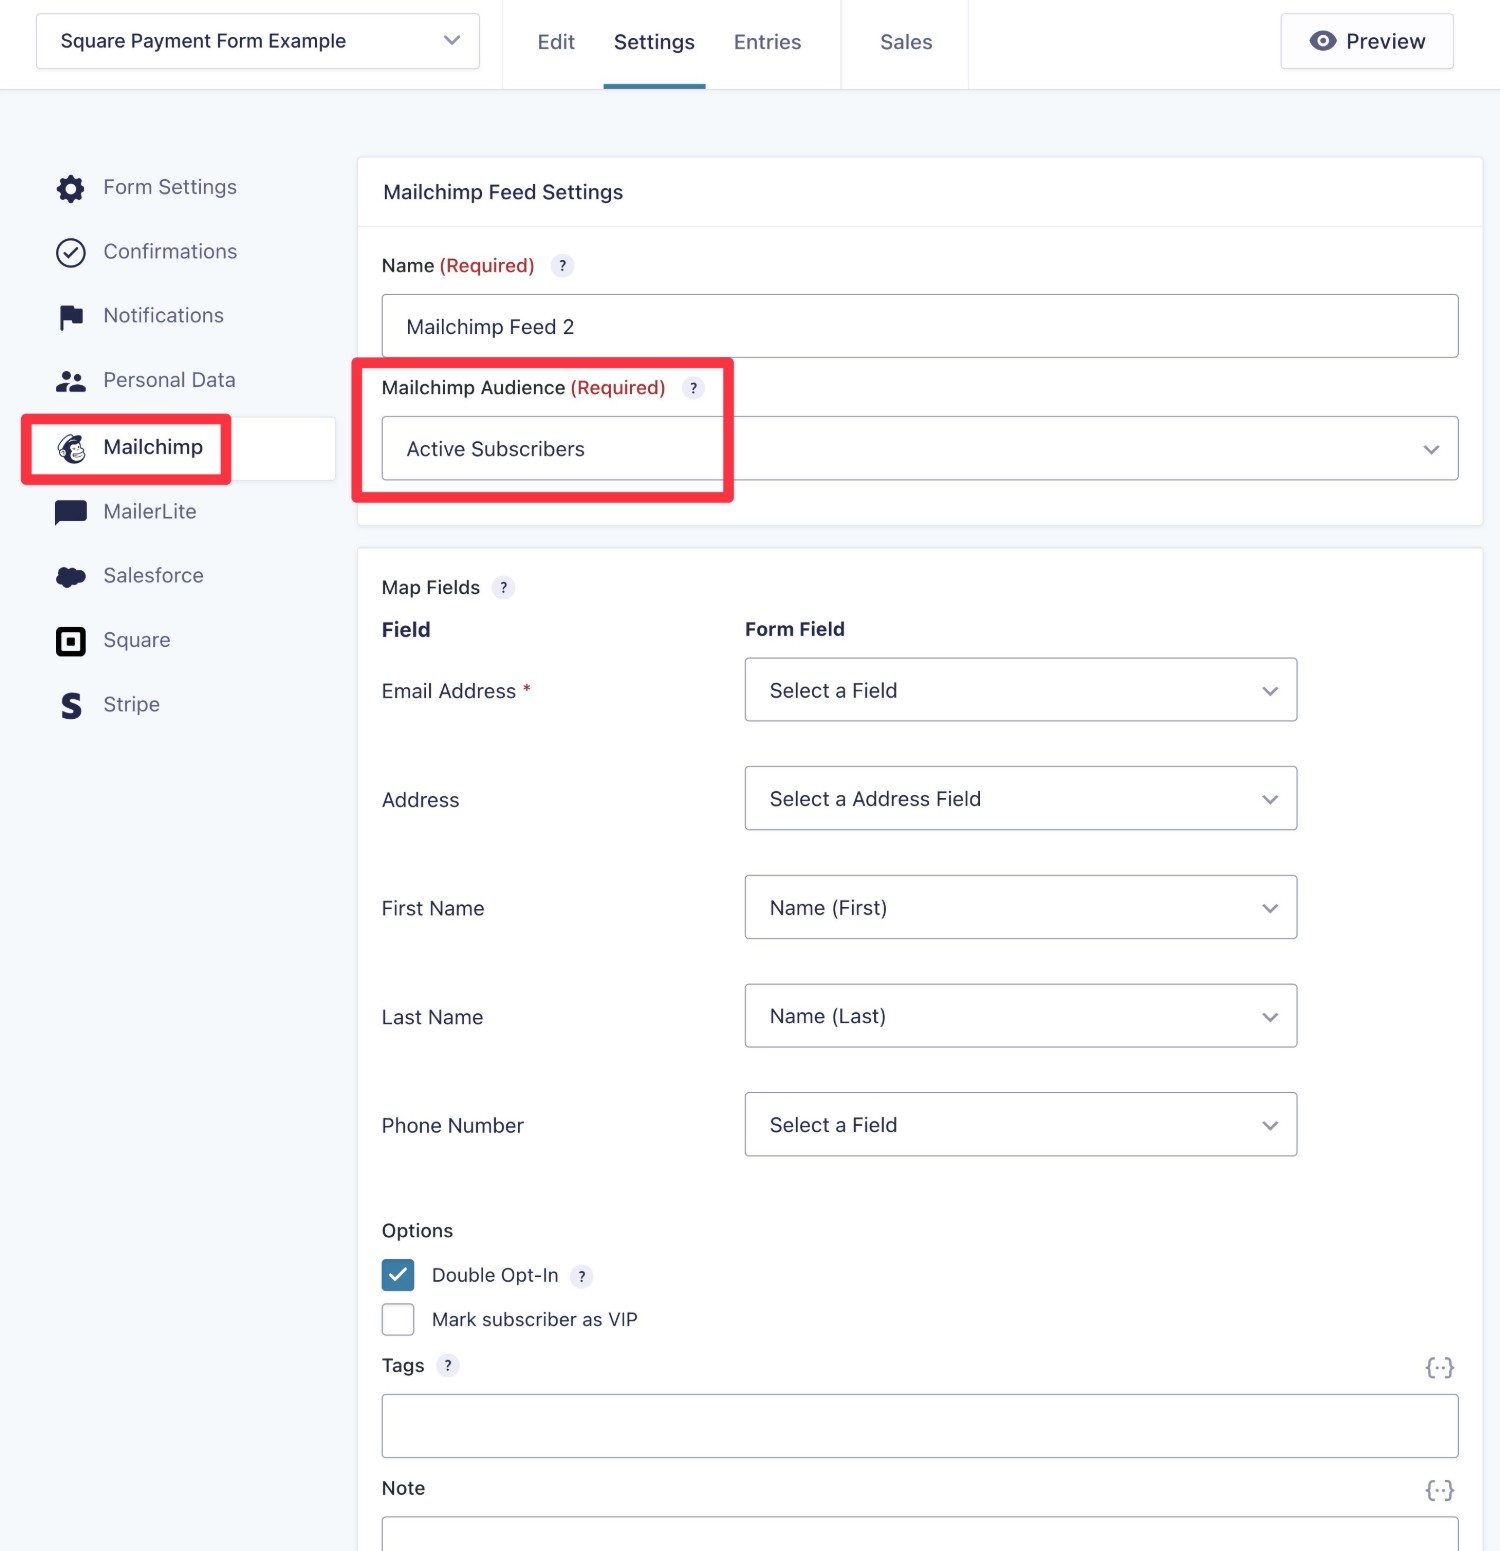Open the First Name field dropdown
1500x1551 pixels.
click(1021, 907)
